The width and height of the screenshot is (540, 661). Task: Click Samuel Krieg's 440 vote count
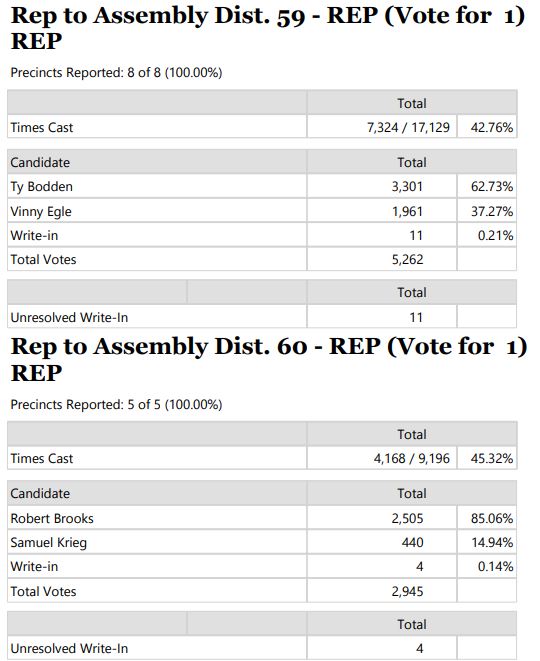point(412,543)
